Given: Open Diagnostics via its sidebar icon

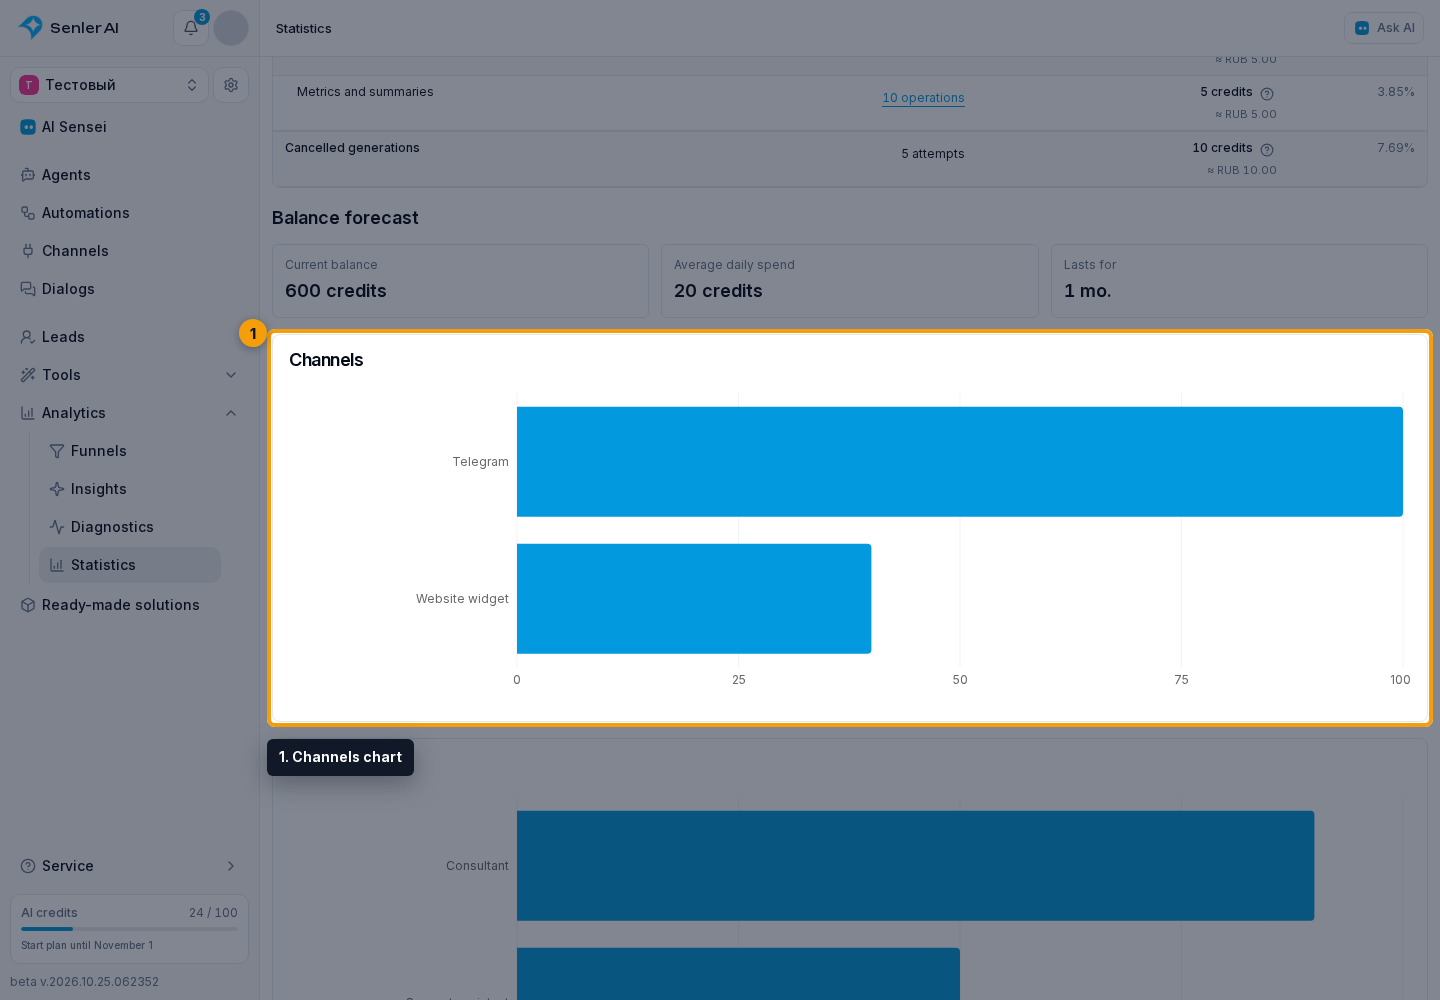Looking at the screenshot, I should pyautogui.click(x=57, y=527).
